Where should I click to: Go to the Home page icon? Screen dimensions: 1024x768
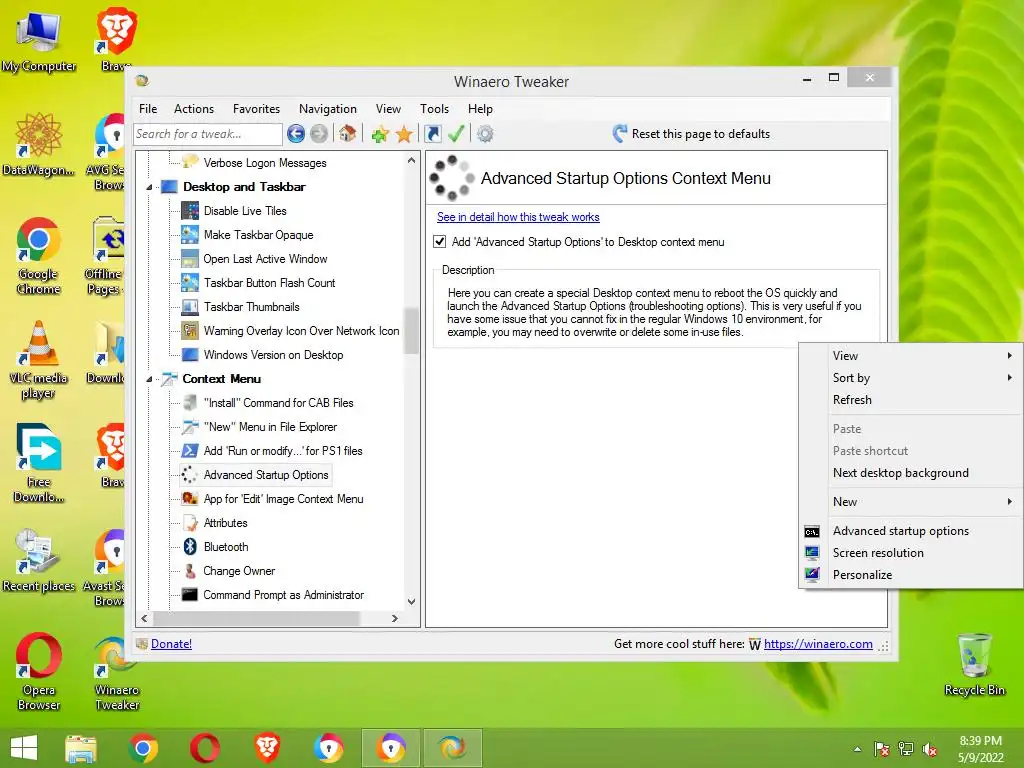tap(347, 134)
